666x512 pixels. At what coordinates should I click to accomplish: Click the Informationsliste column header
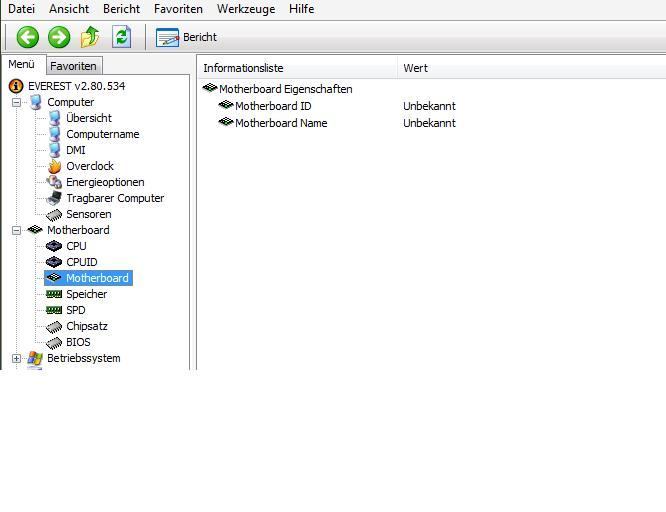pyautogui.click(x=298, y=68)
